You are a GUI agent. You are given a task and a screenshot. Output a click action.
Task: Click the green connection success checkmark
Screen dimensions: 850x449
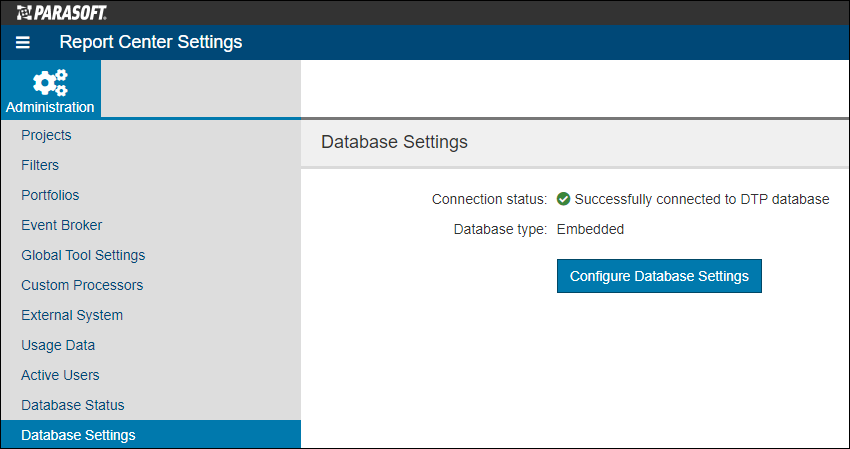tap(563, 200)
